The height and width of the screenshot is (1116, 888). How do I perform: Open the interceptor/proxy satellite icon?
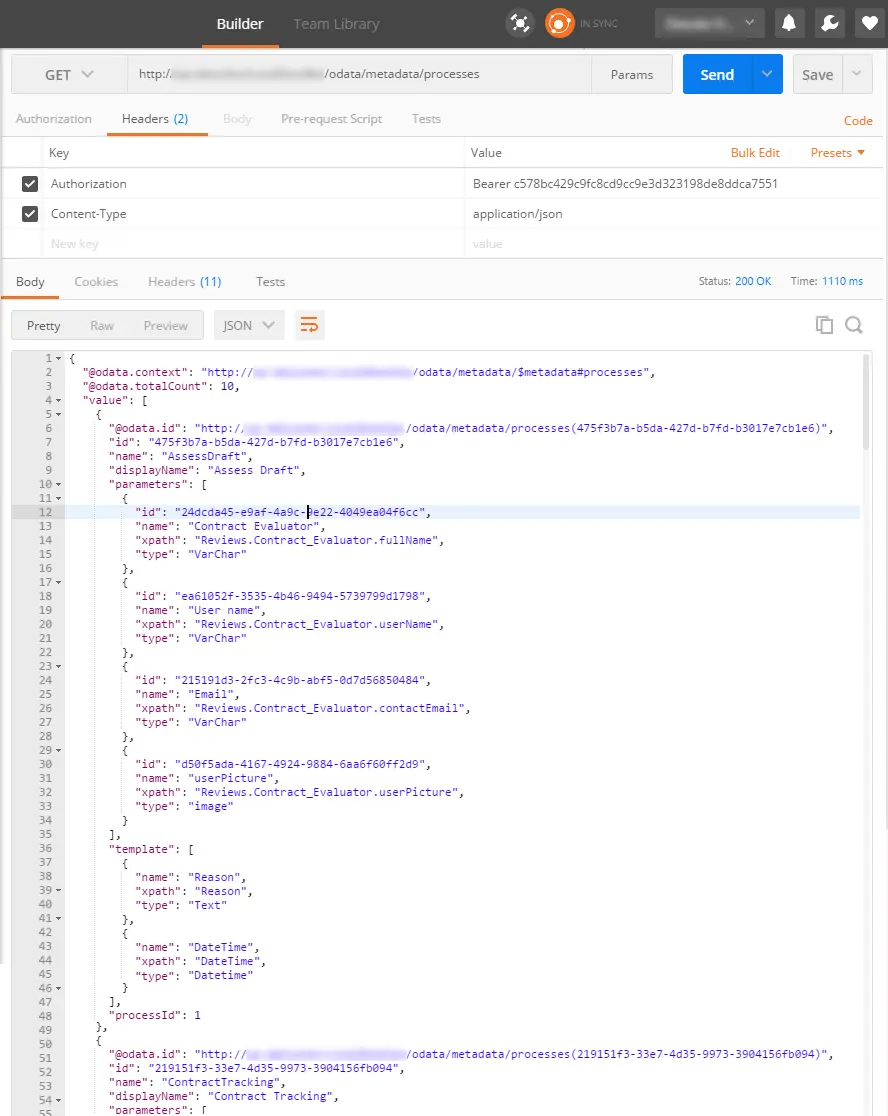520,23
